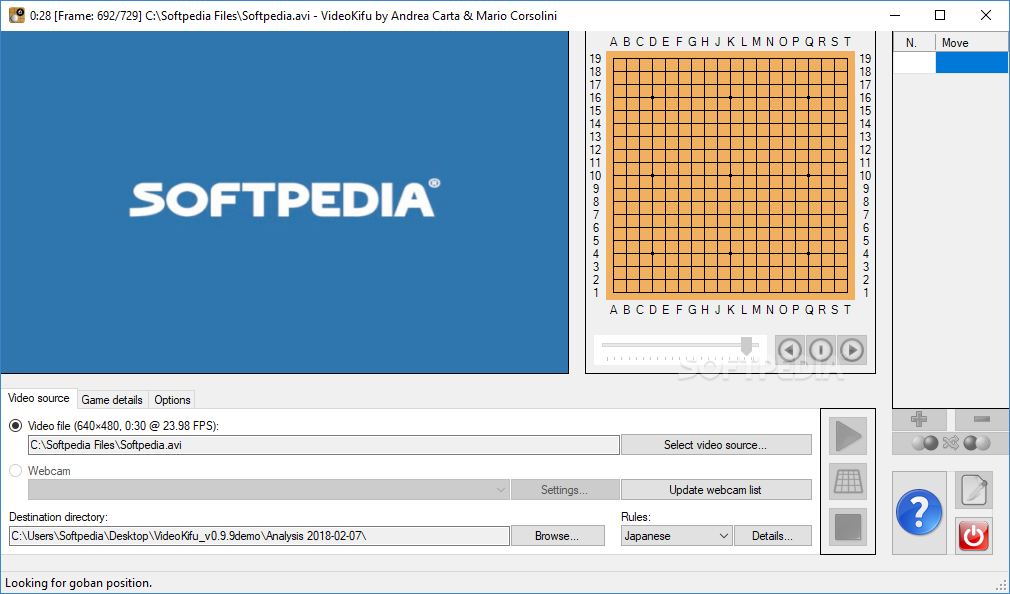Click the 'Looking for goban position.' status text
1010x594 pixels.
click(79, 583)
